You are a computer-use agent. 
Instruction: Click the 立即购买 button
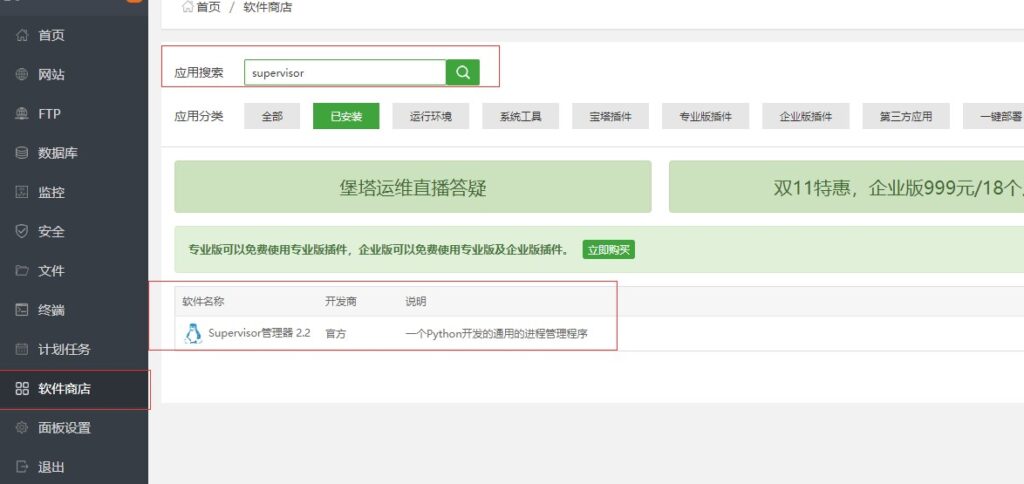(609, 250)
